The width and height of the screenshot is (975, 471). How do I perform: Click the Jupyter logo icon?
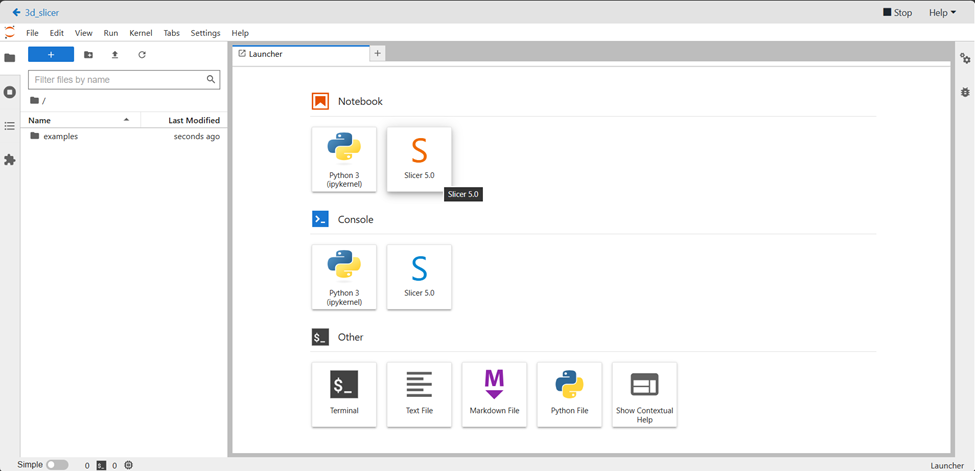point(9,32)
